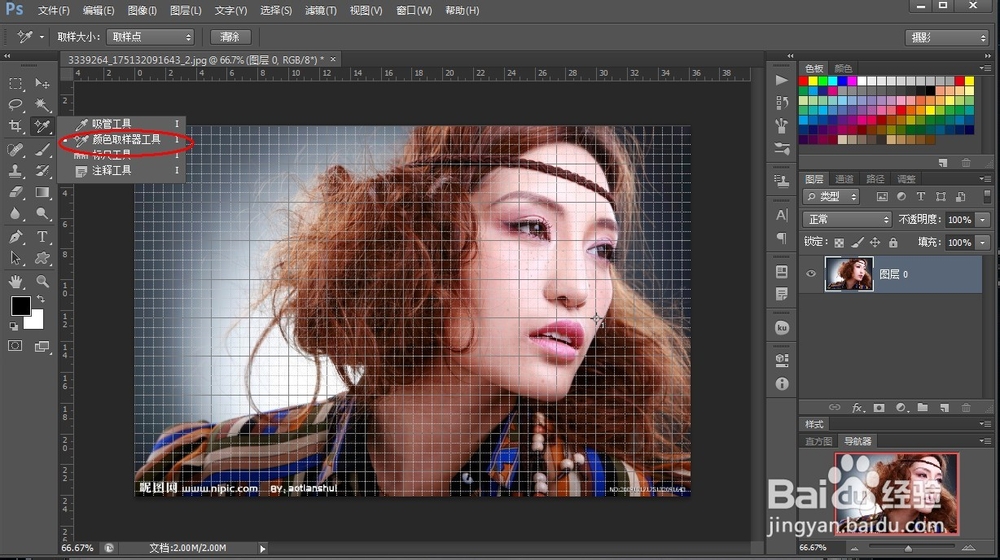Image resolution: width=1000 pixels, height=560 pixels.
Task: Select the Zoom tool
Action: (42, 281)
